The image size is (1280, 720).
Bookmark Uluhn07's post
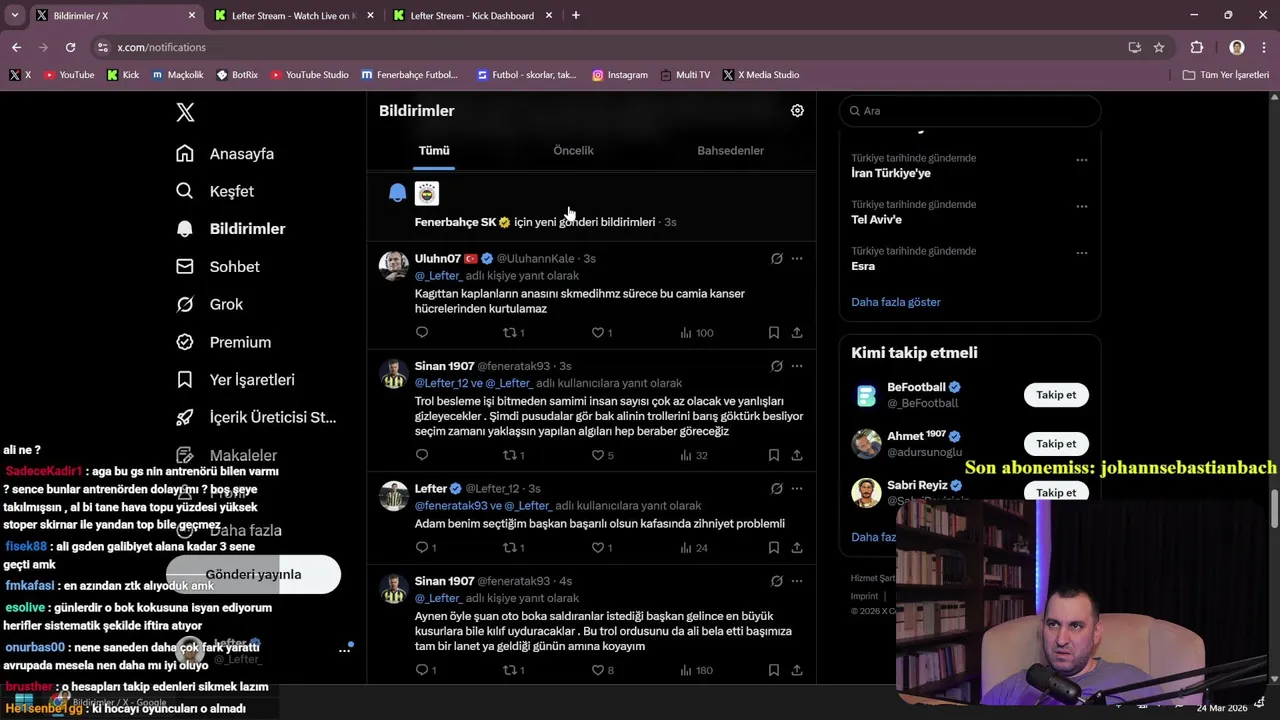(x=774, y=332)
